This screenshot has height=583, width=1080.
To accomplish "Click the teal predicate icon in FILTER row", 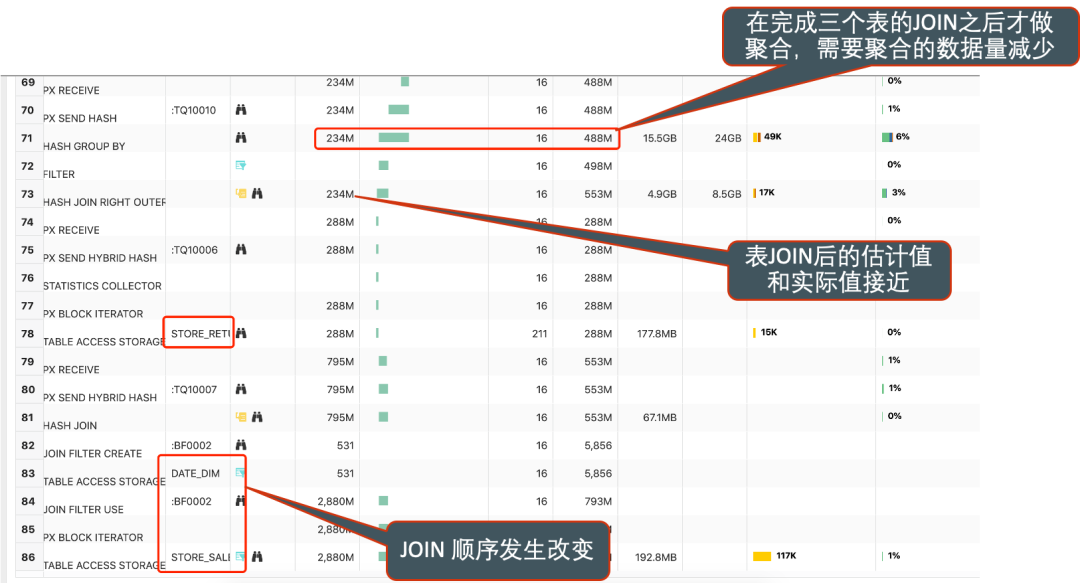I will pyautogui.click(x=240, y=165).
